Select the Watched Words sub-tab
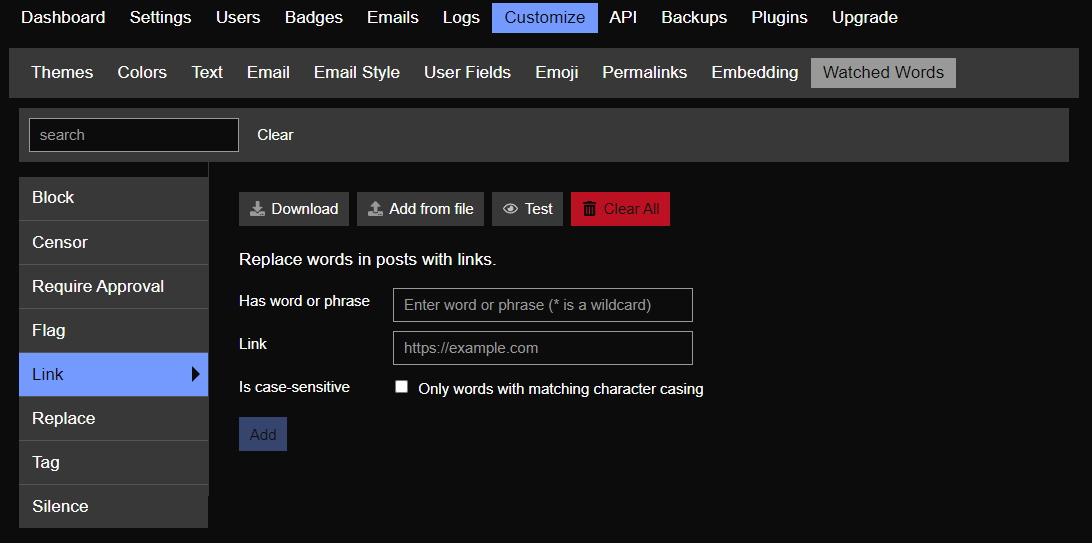 [x=883, y=72]
